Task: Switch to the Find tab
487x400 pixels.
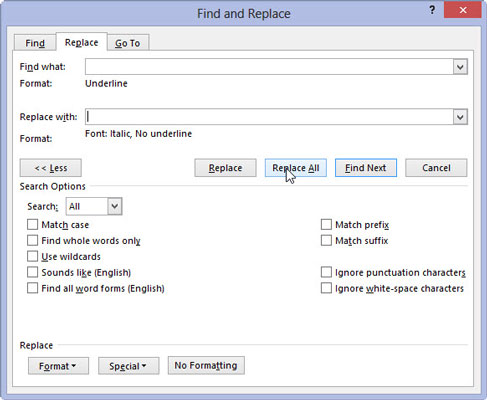Action: 35,43
